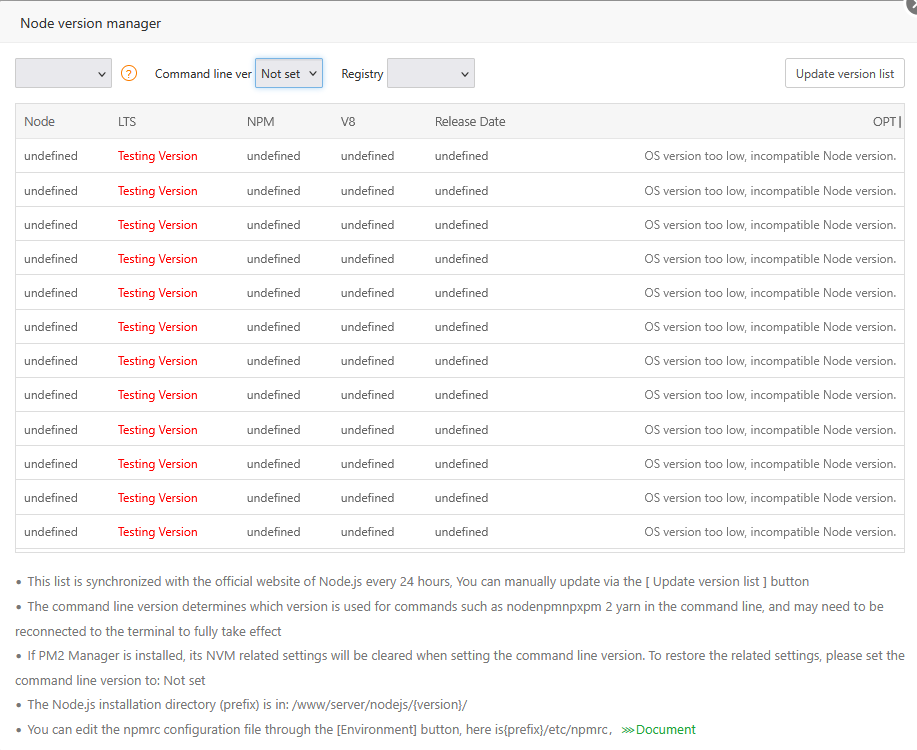Click Testing Version in the first row
This screenshot has height=750, width=917.
point(158,156)
